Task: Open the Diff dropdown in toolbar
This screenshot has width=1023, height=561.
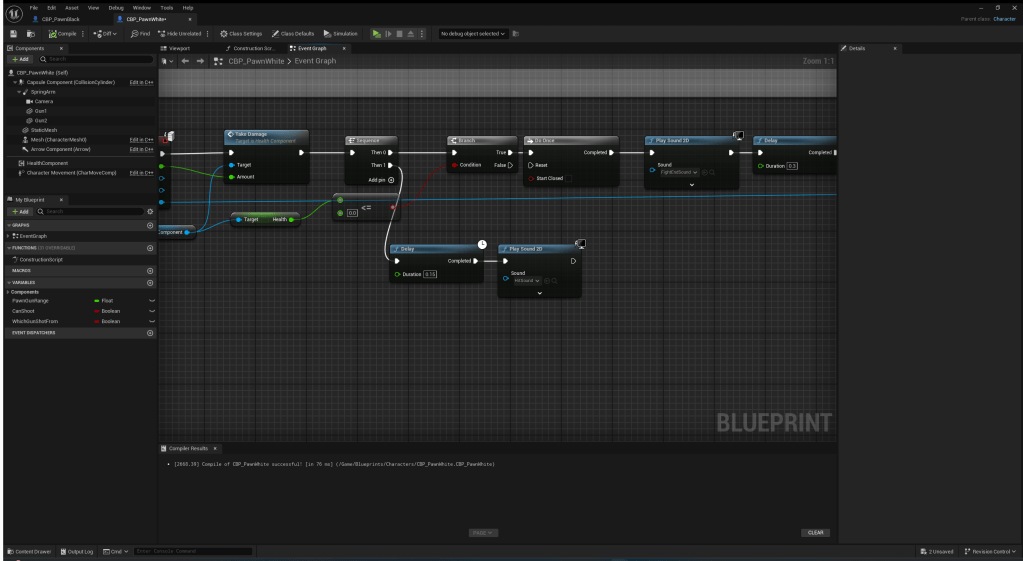Action: (106, 33)
